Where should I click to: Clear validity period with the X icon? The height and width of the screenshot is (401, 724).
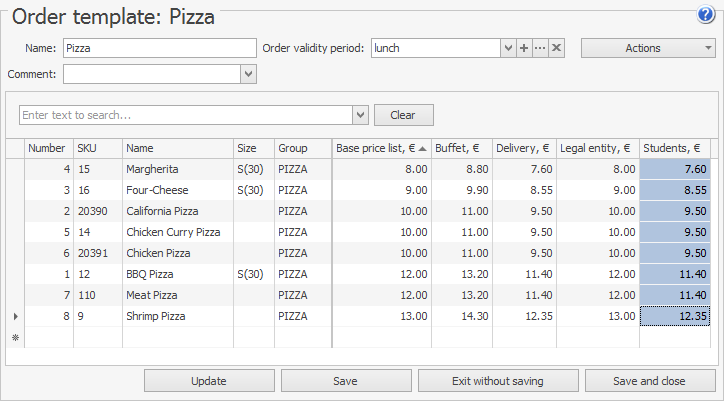coord(557,48)
